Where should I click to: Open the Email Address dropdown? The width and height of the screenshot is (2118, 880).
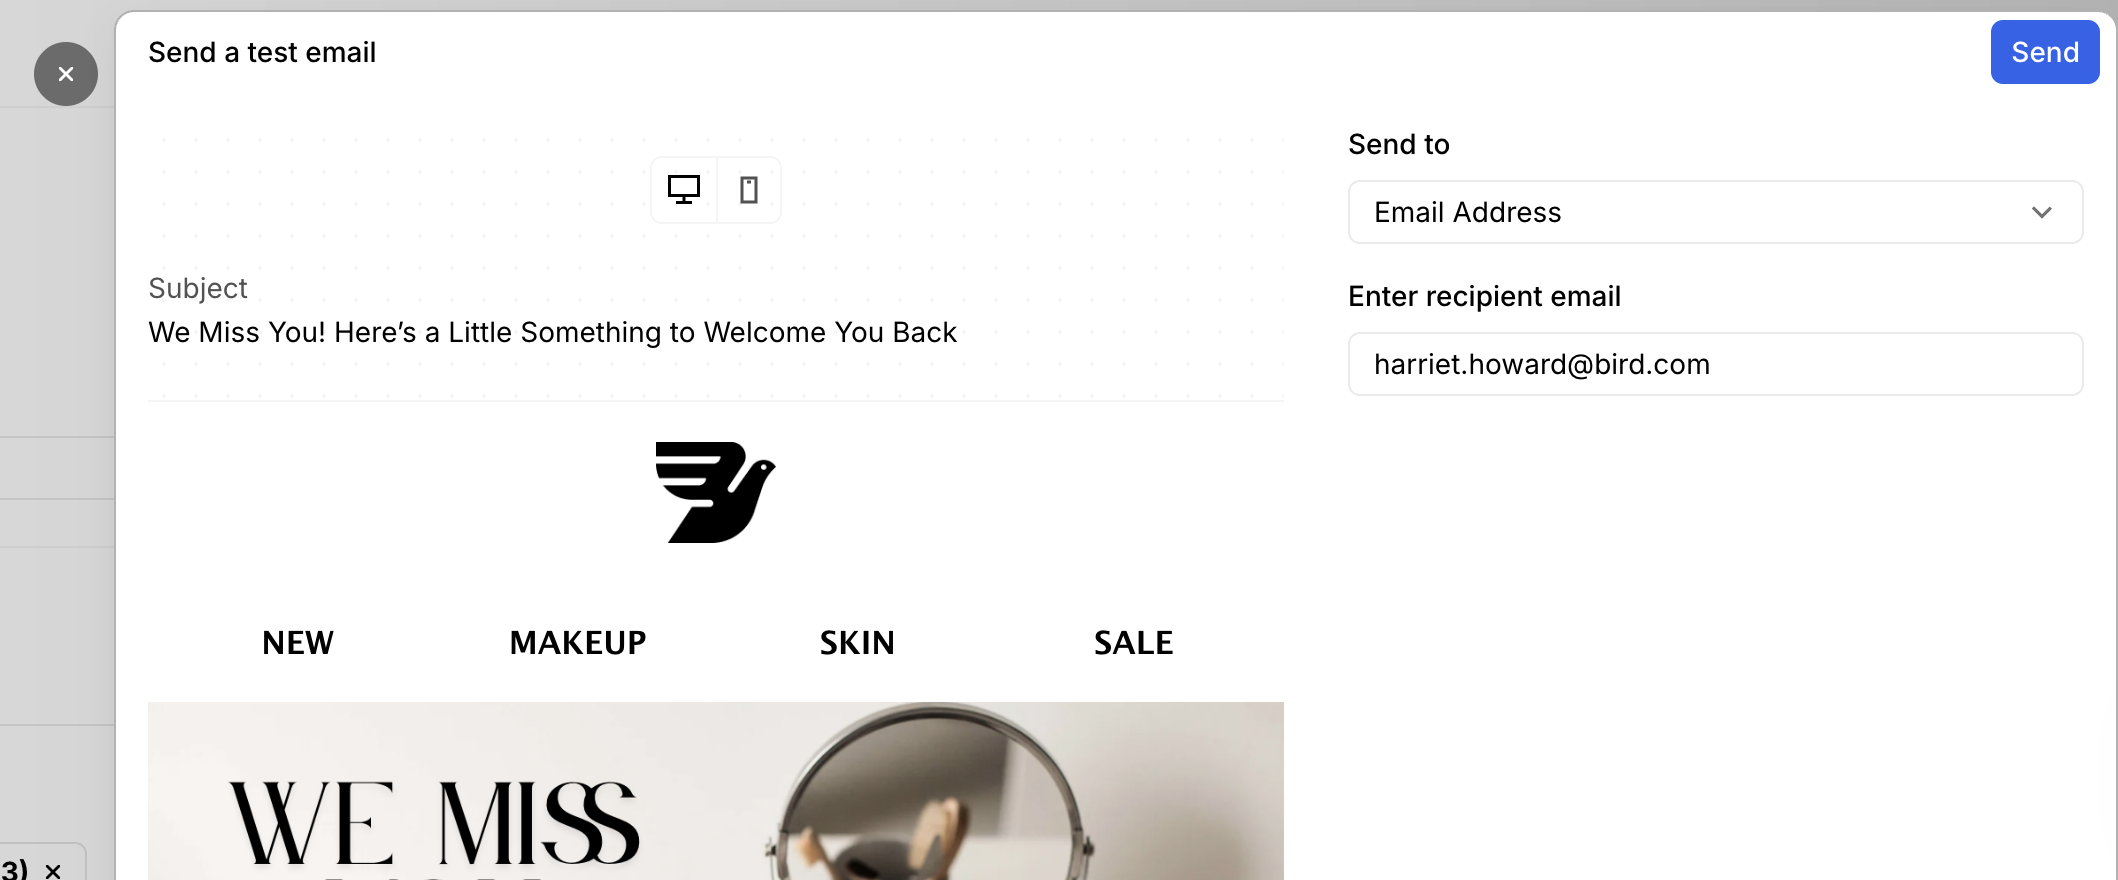point(1714,212)
